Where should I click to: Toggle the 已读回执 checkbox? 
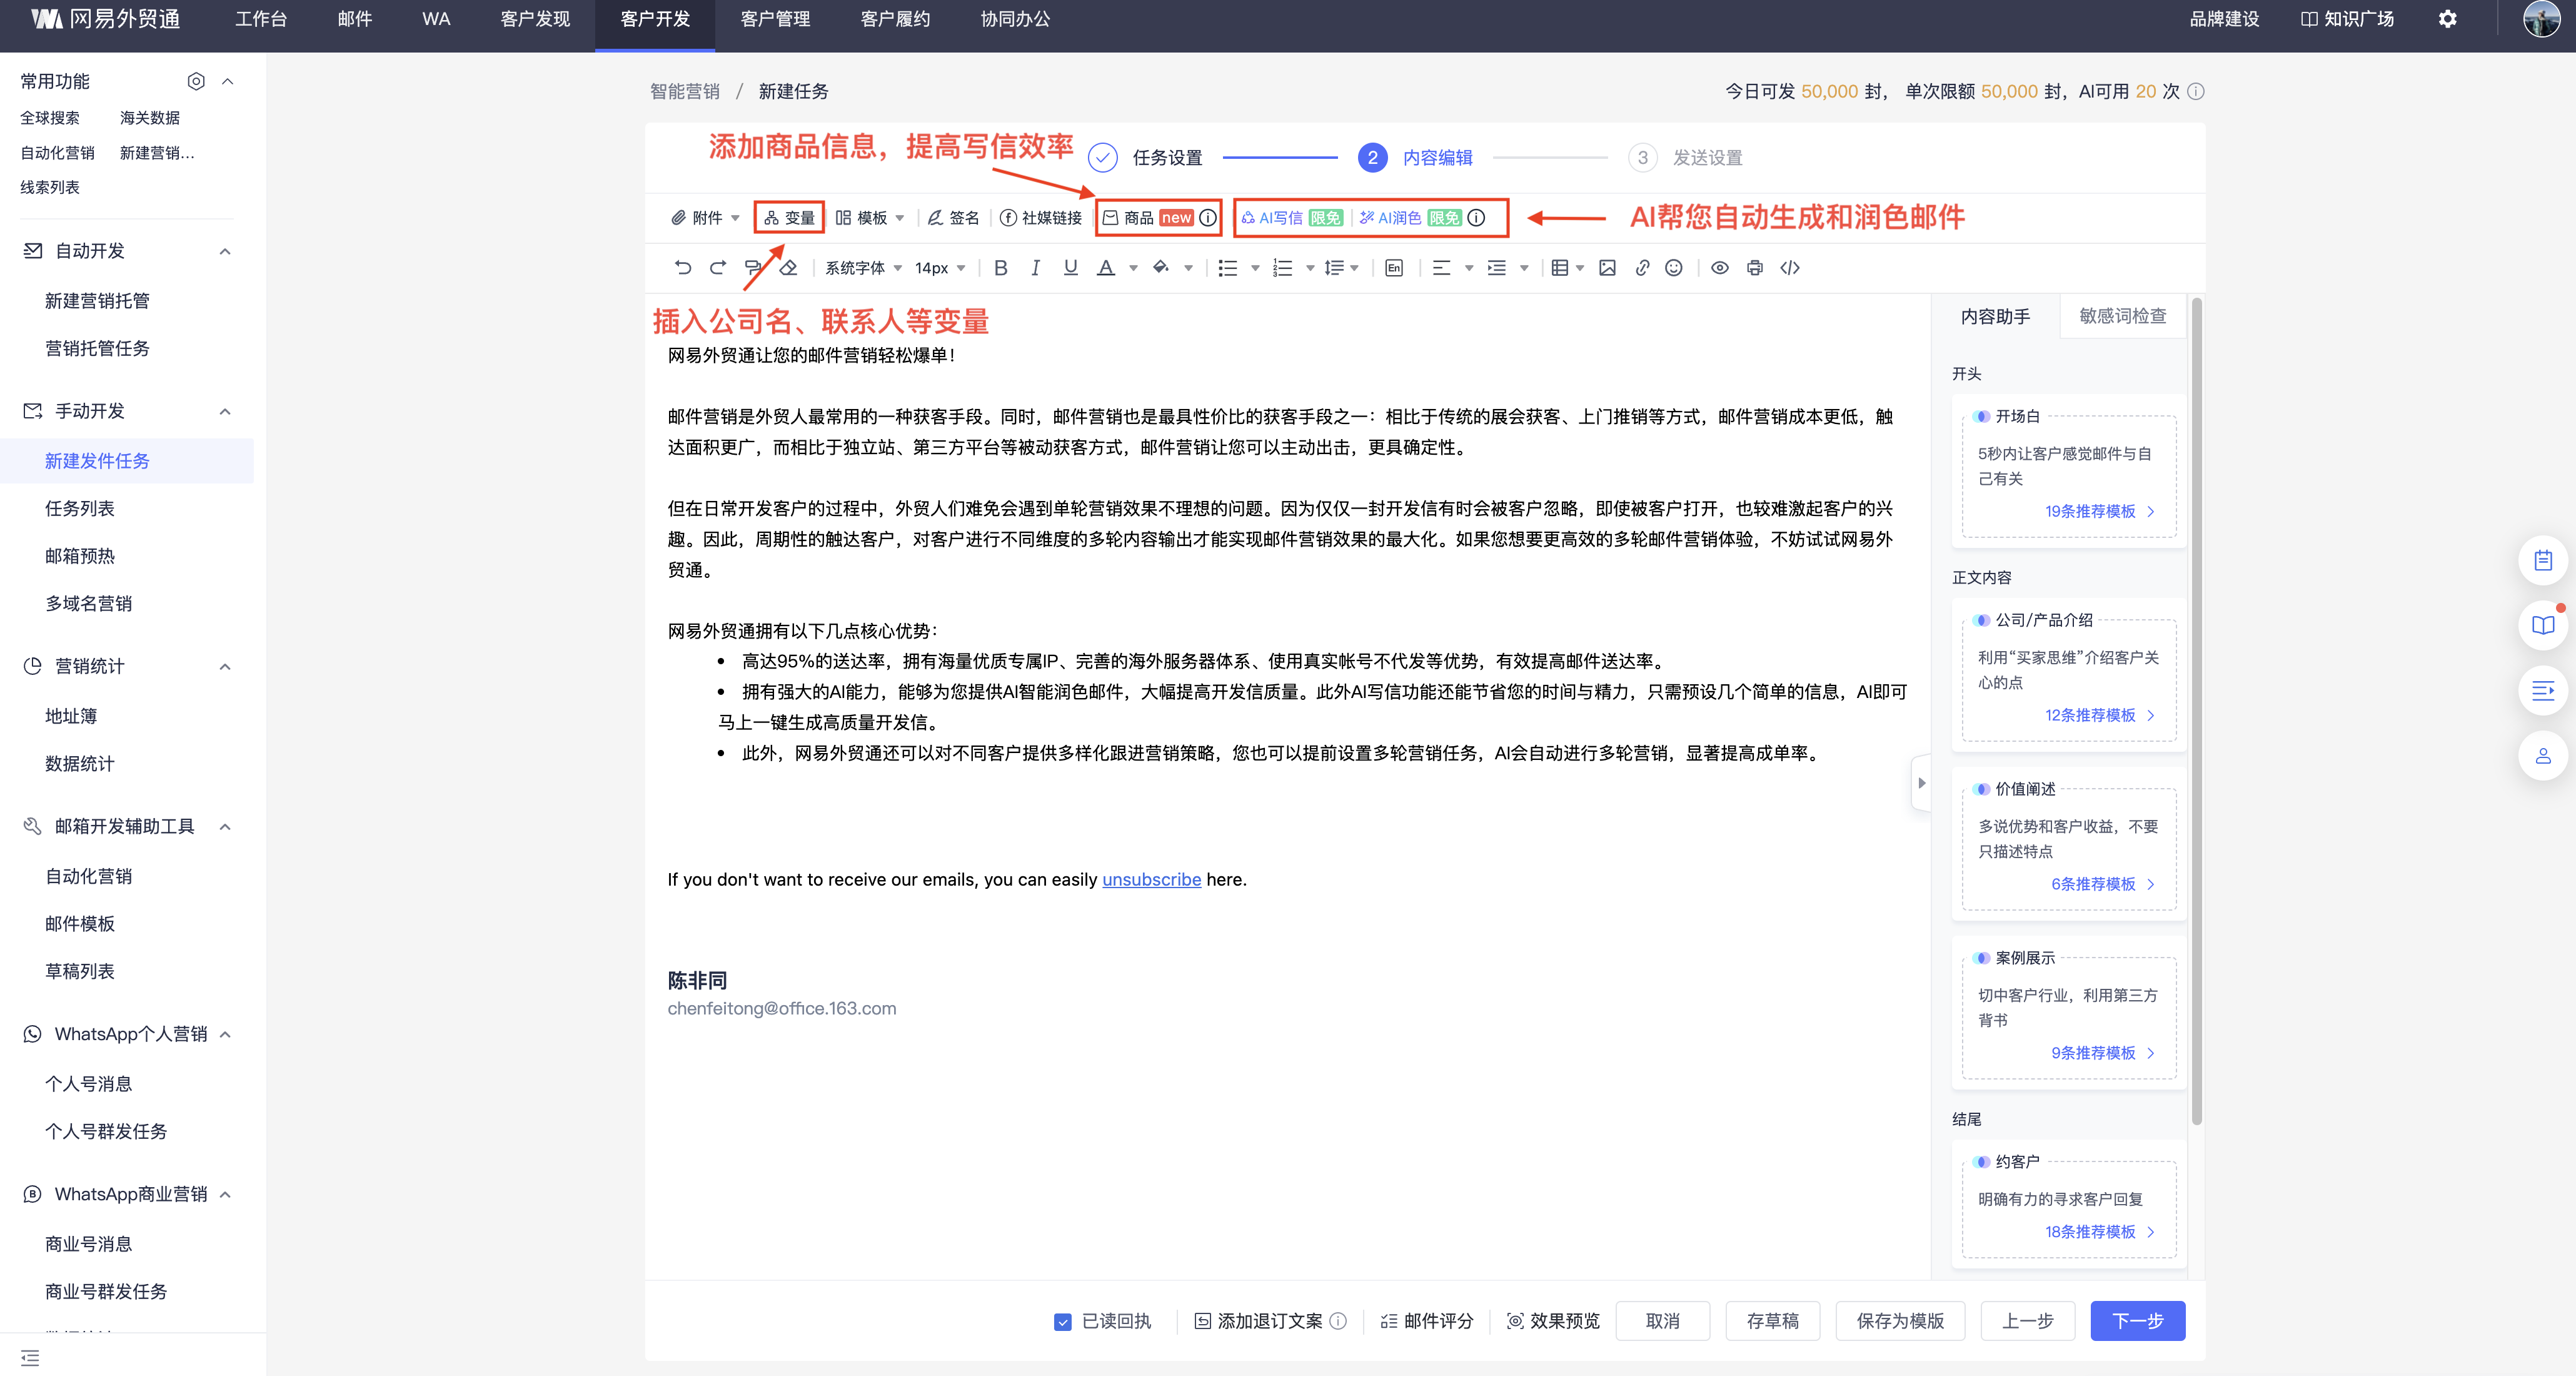(x=1063, y=1322)
